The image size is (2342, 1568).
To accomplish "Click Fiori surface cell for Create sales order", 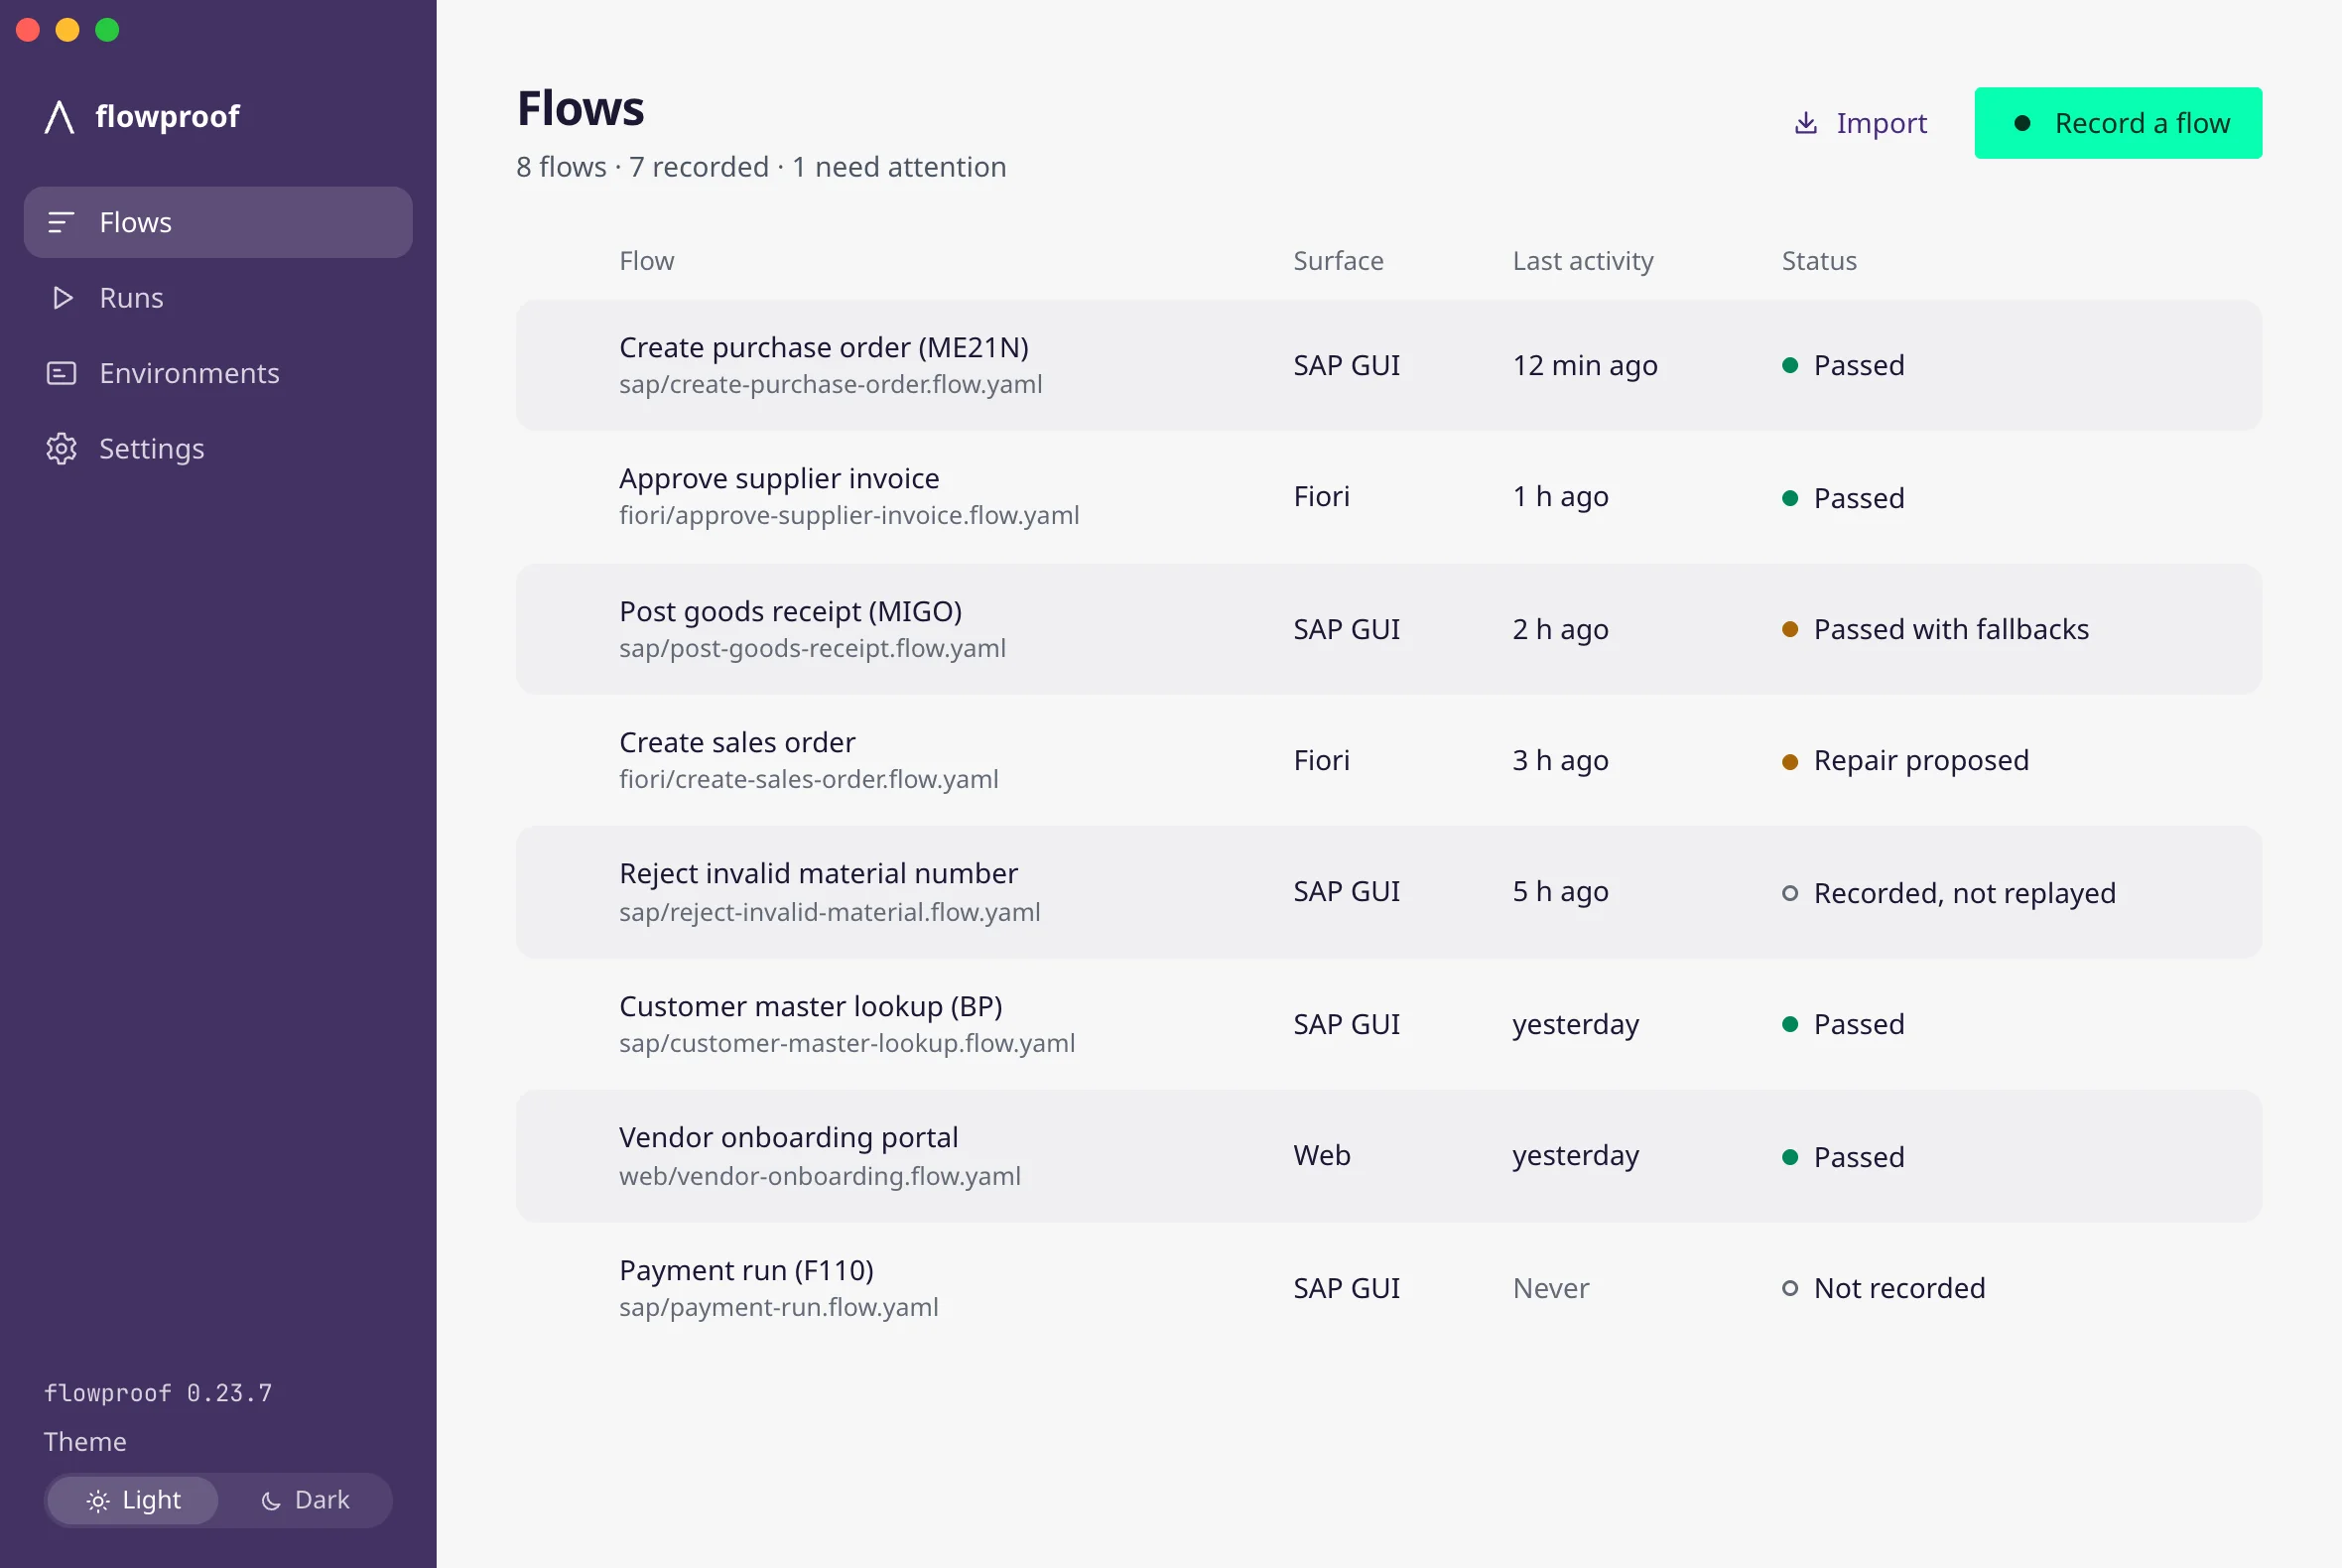I will (1321, 761).
